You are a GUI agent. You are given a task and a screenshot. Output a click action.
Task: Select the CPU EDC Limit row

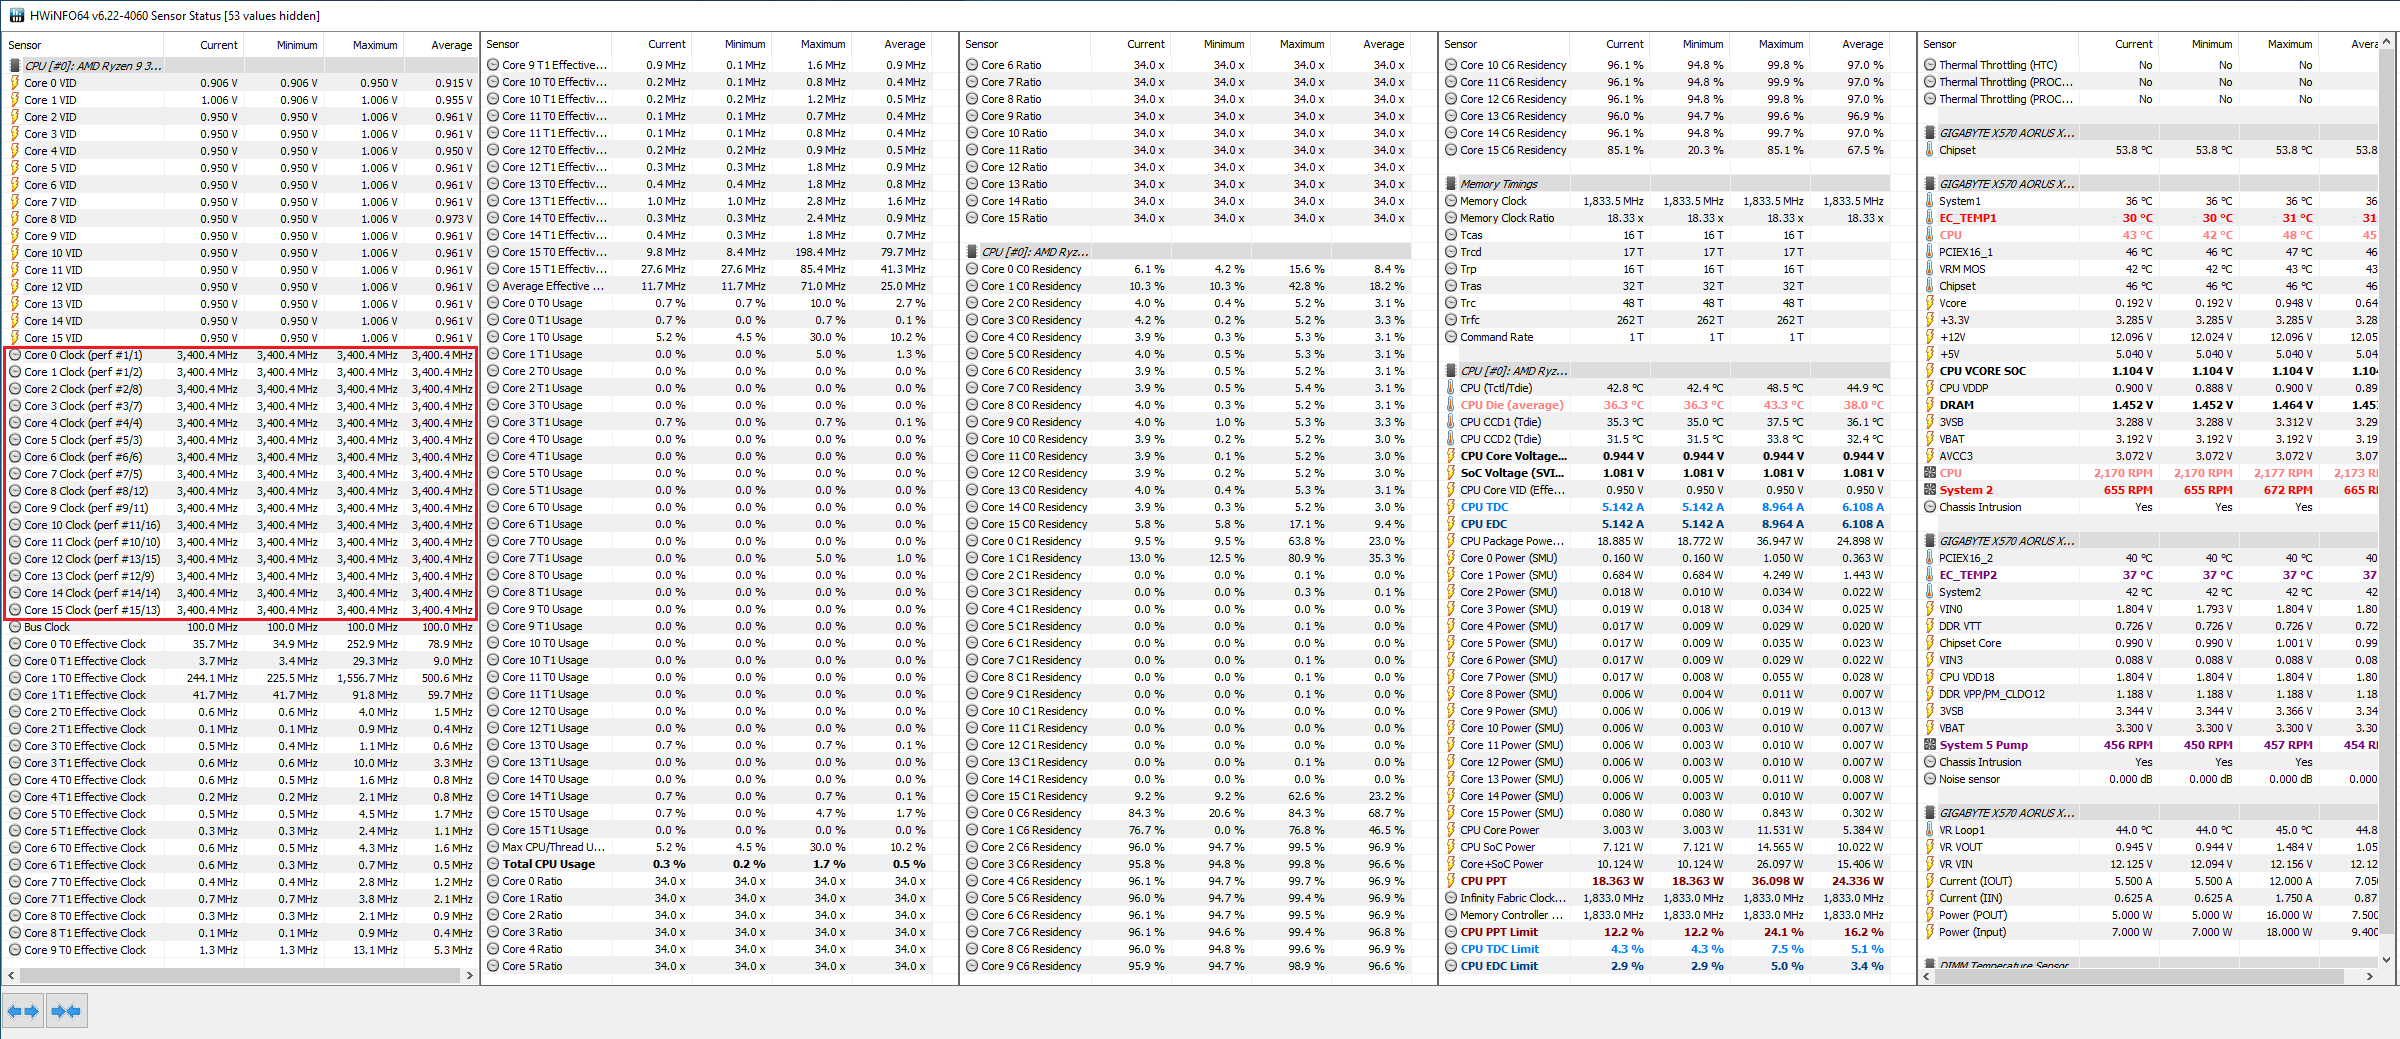1666,966
